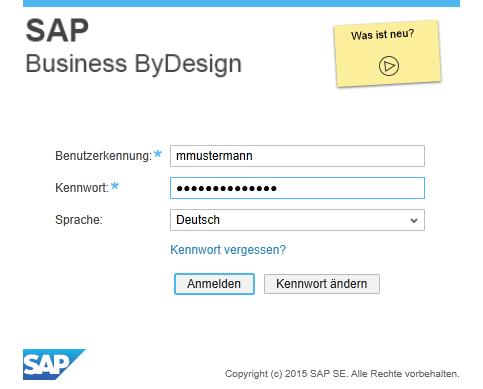Click the SAP logo in the footer
The width and height of the screenshot is (483, 389).
(x=54, y=364)
